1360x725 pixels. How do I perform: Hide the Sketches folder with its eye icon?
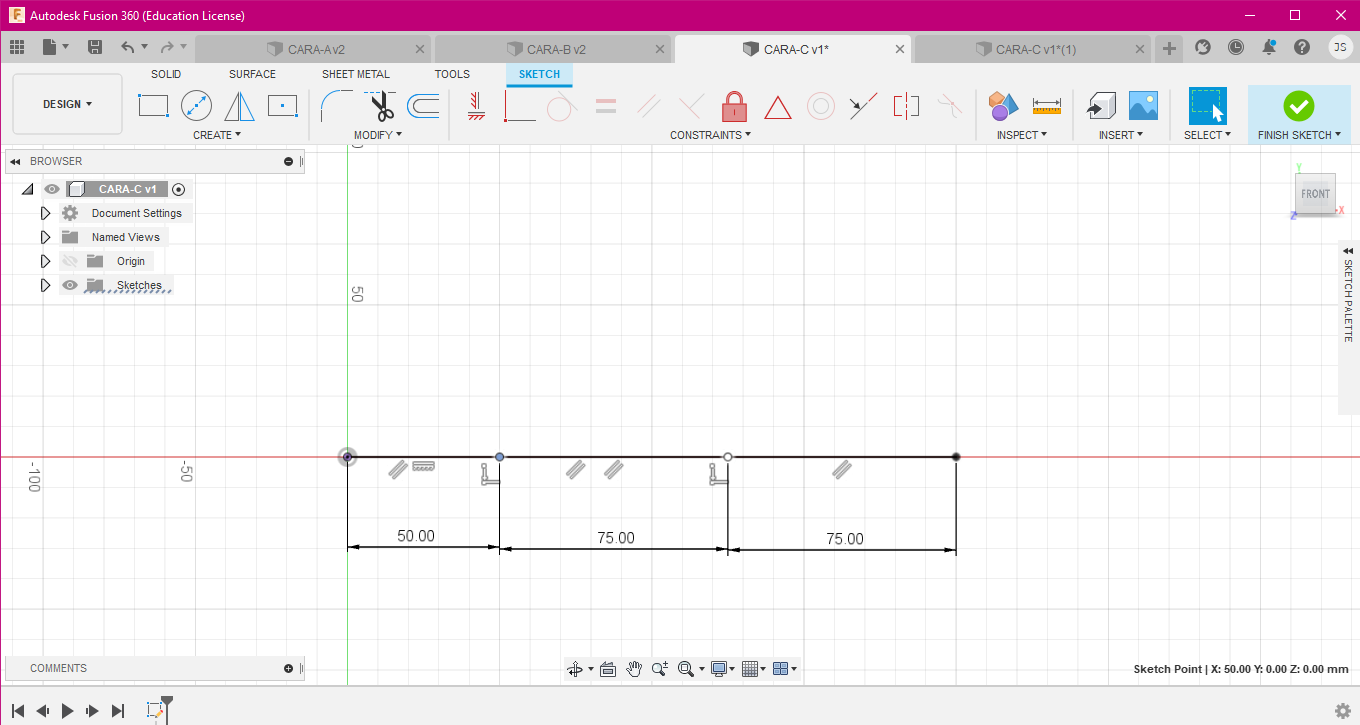[70, 285]
